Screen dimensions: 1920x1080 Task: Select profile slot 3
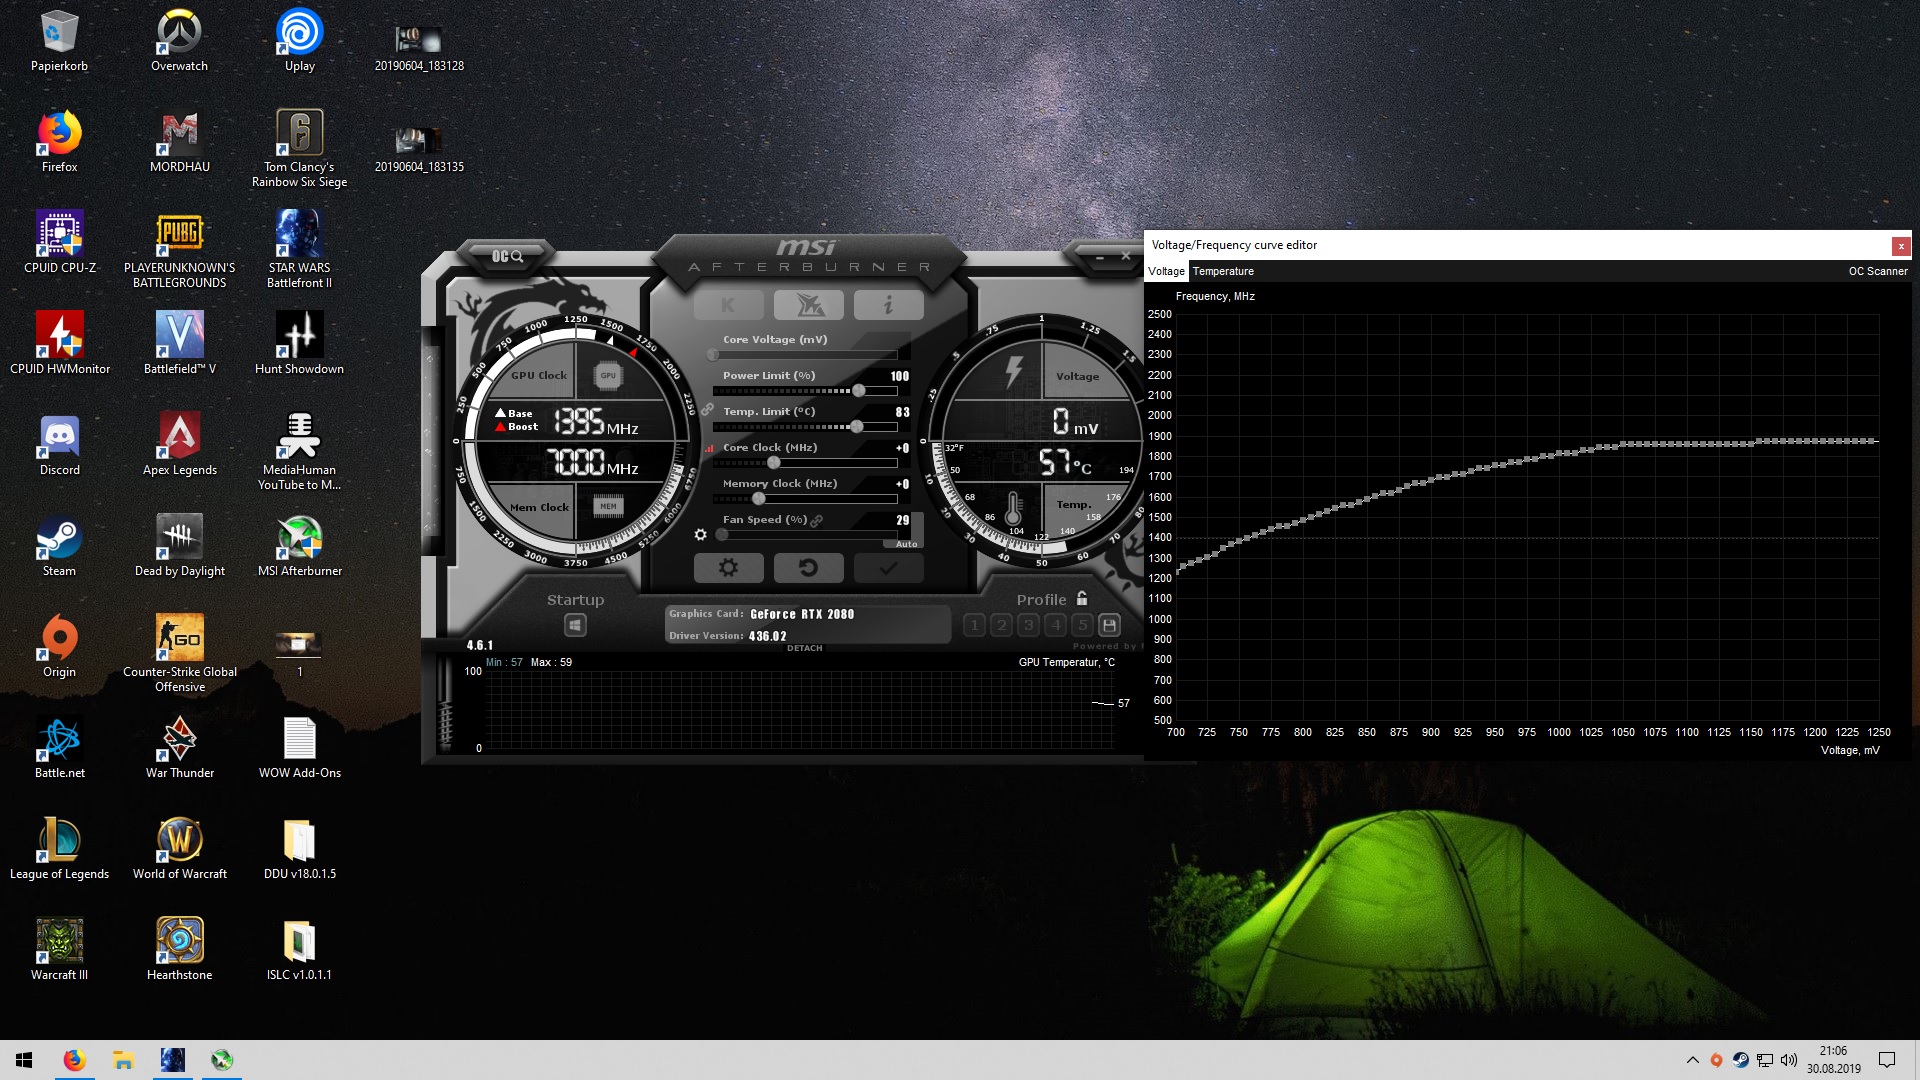click(x=1028, y=625)
